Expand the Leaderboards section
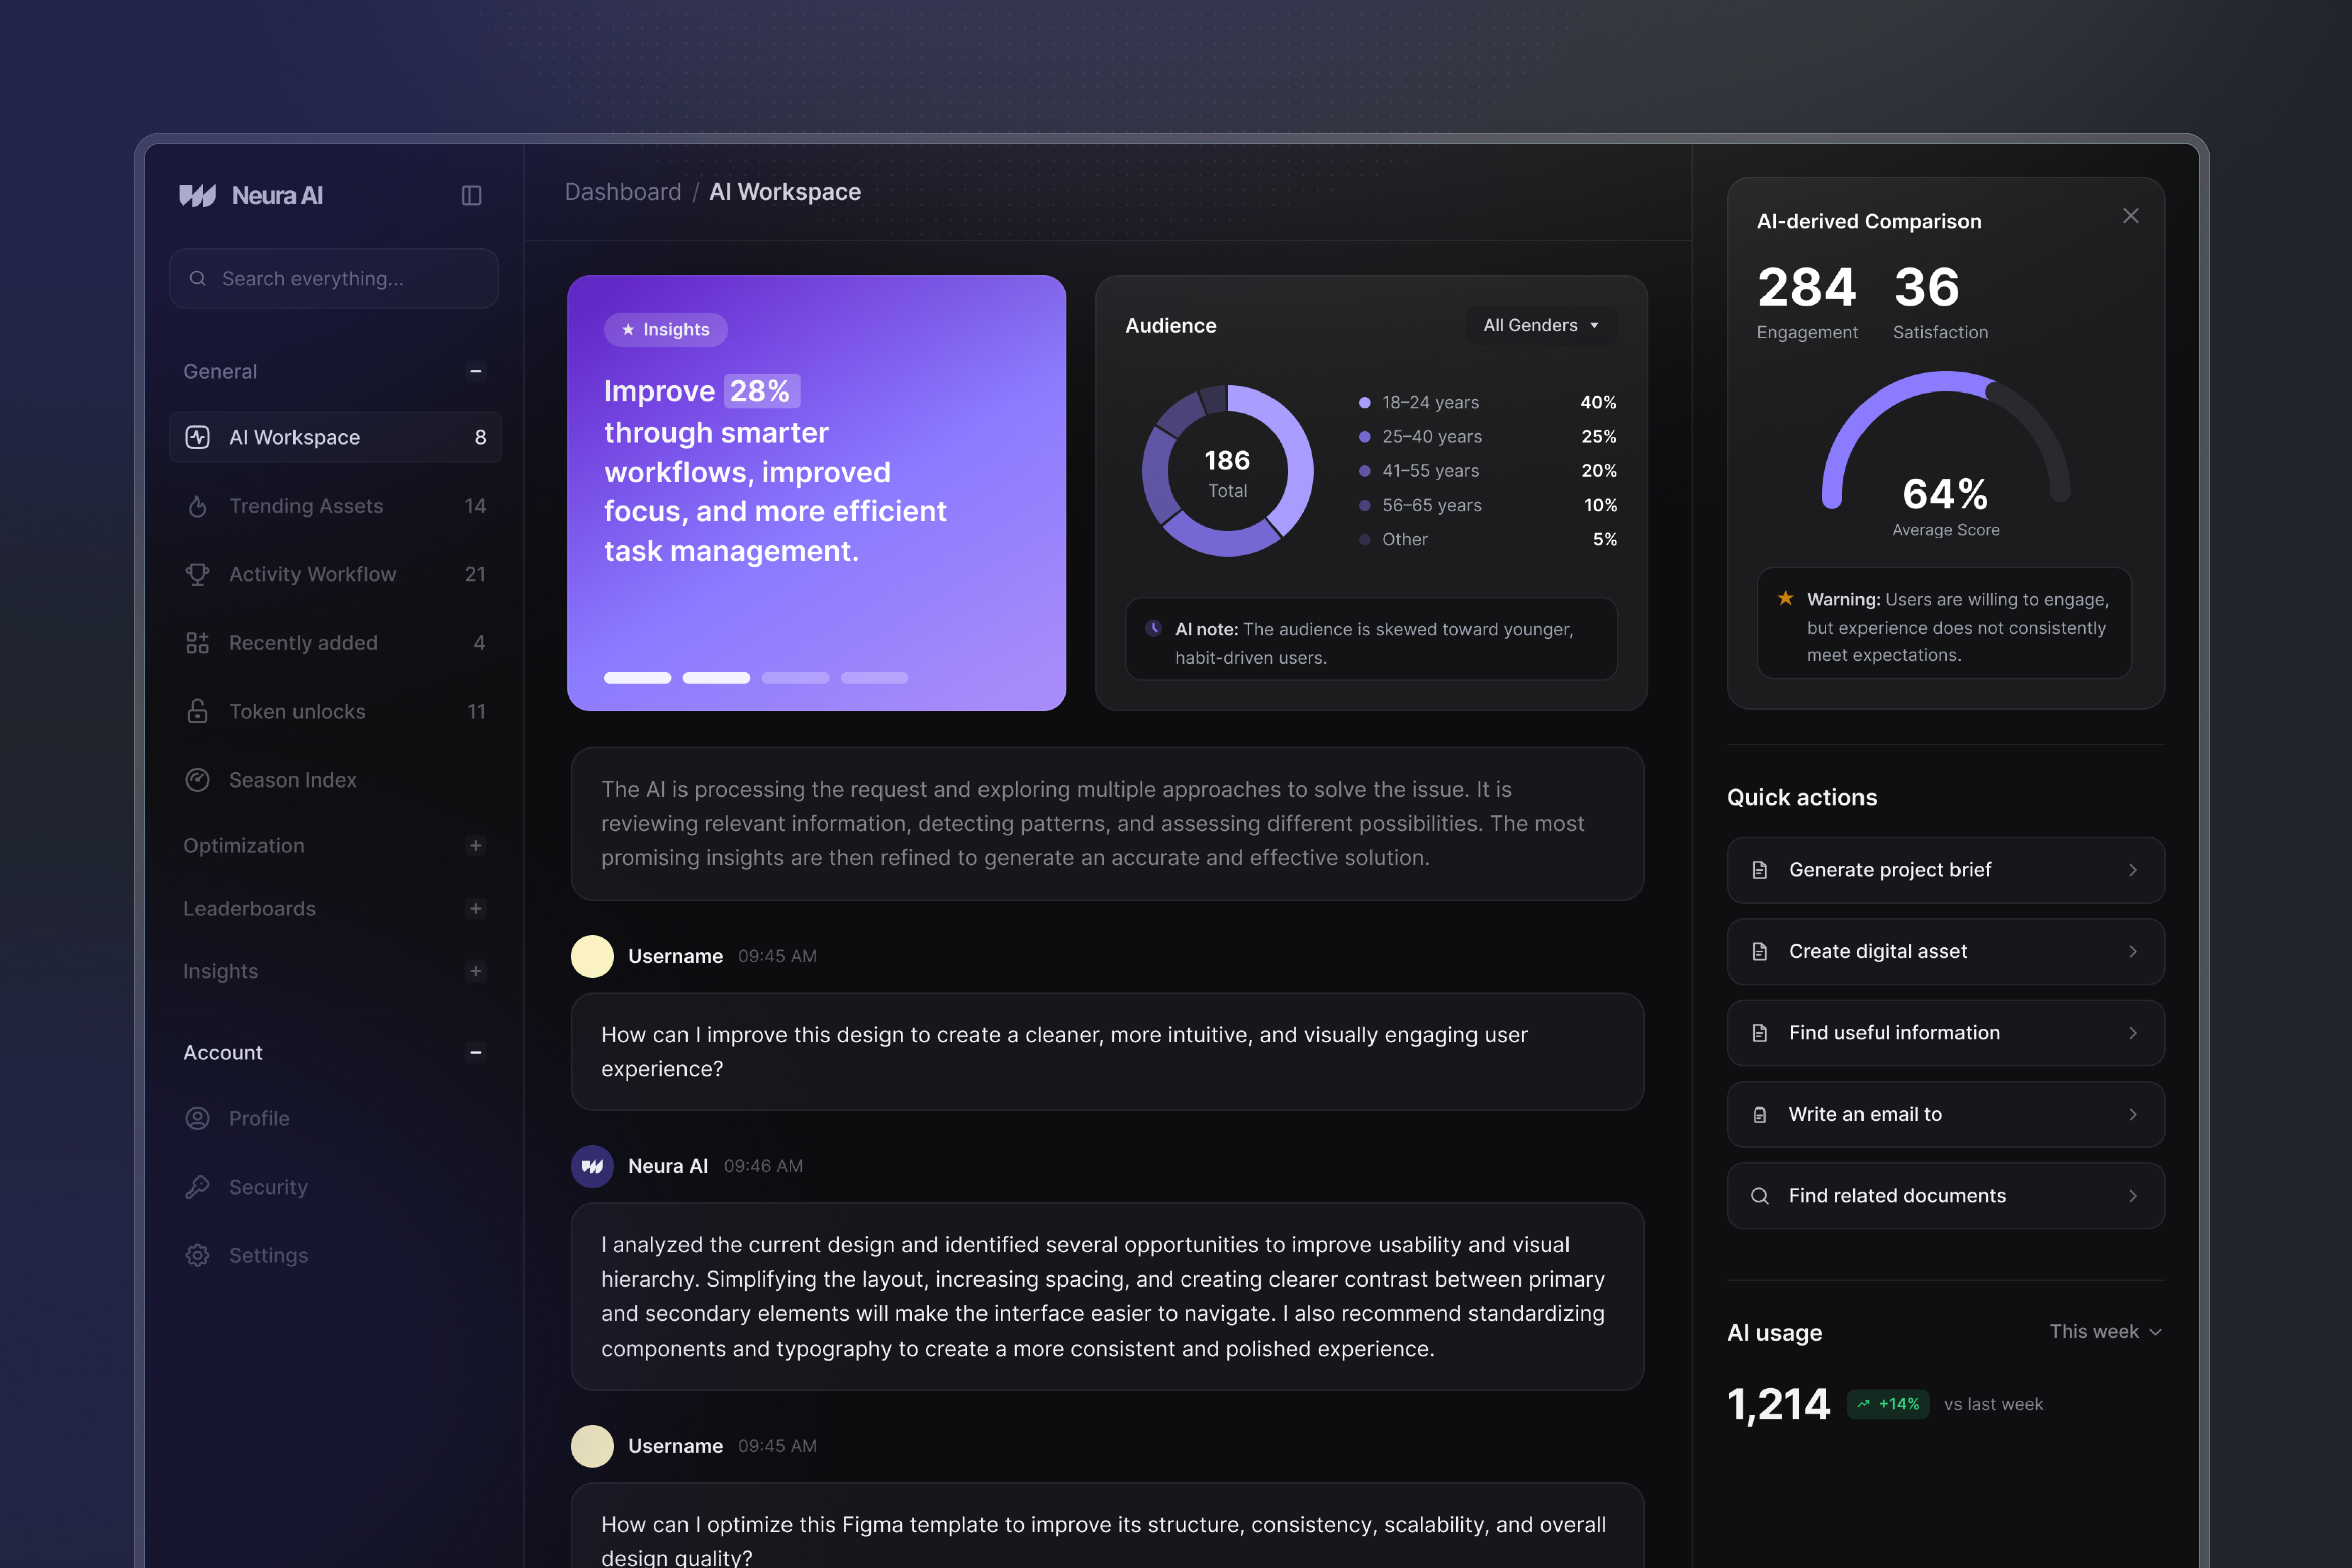 476,909
